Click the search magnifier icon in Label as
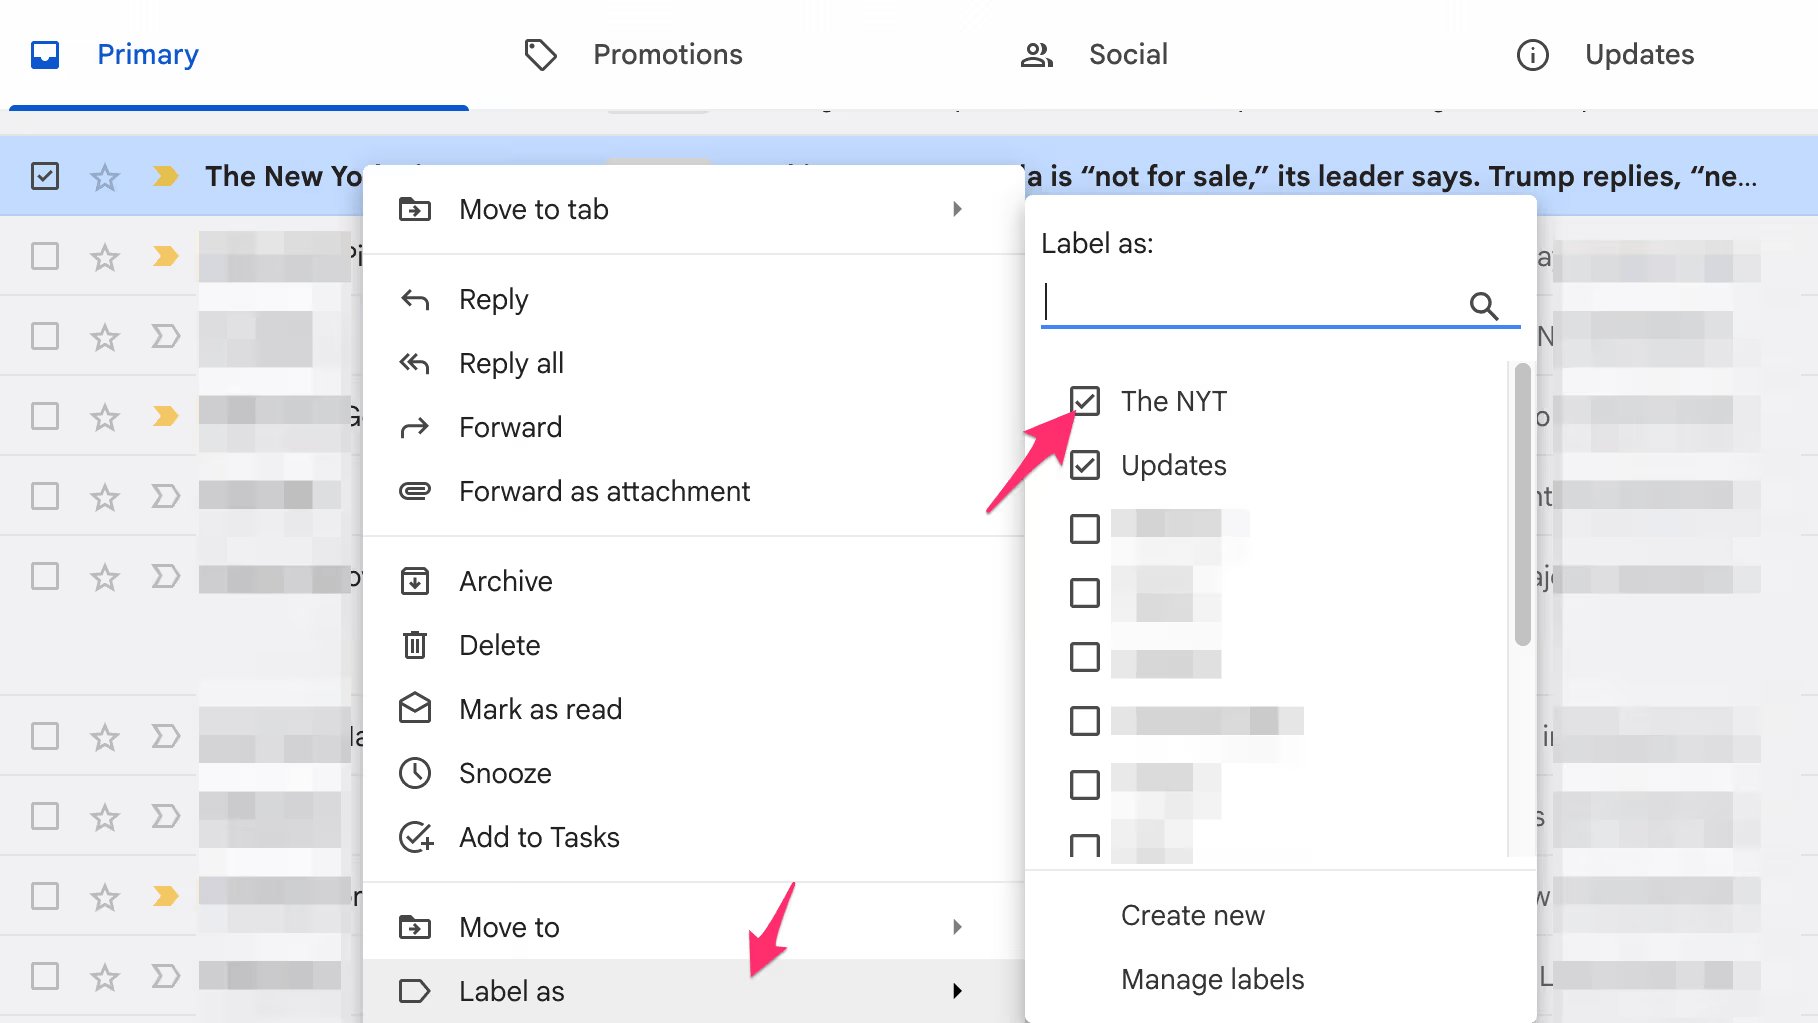 (x=1483, y=306)
